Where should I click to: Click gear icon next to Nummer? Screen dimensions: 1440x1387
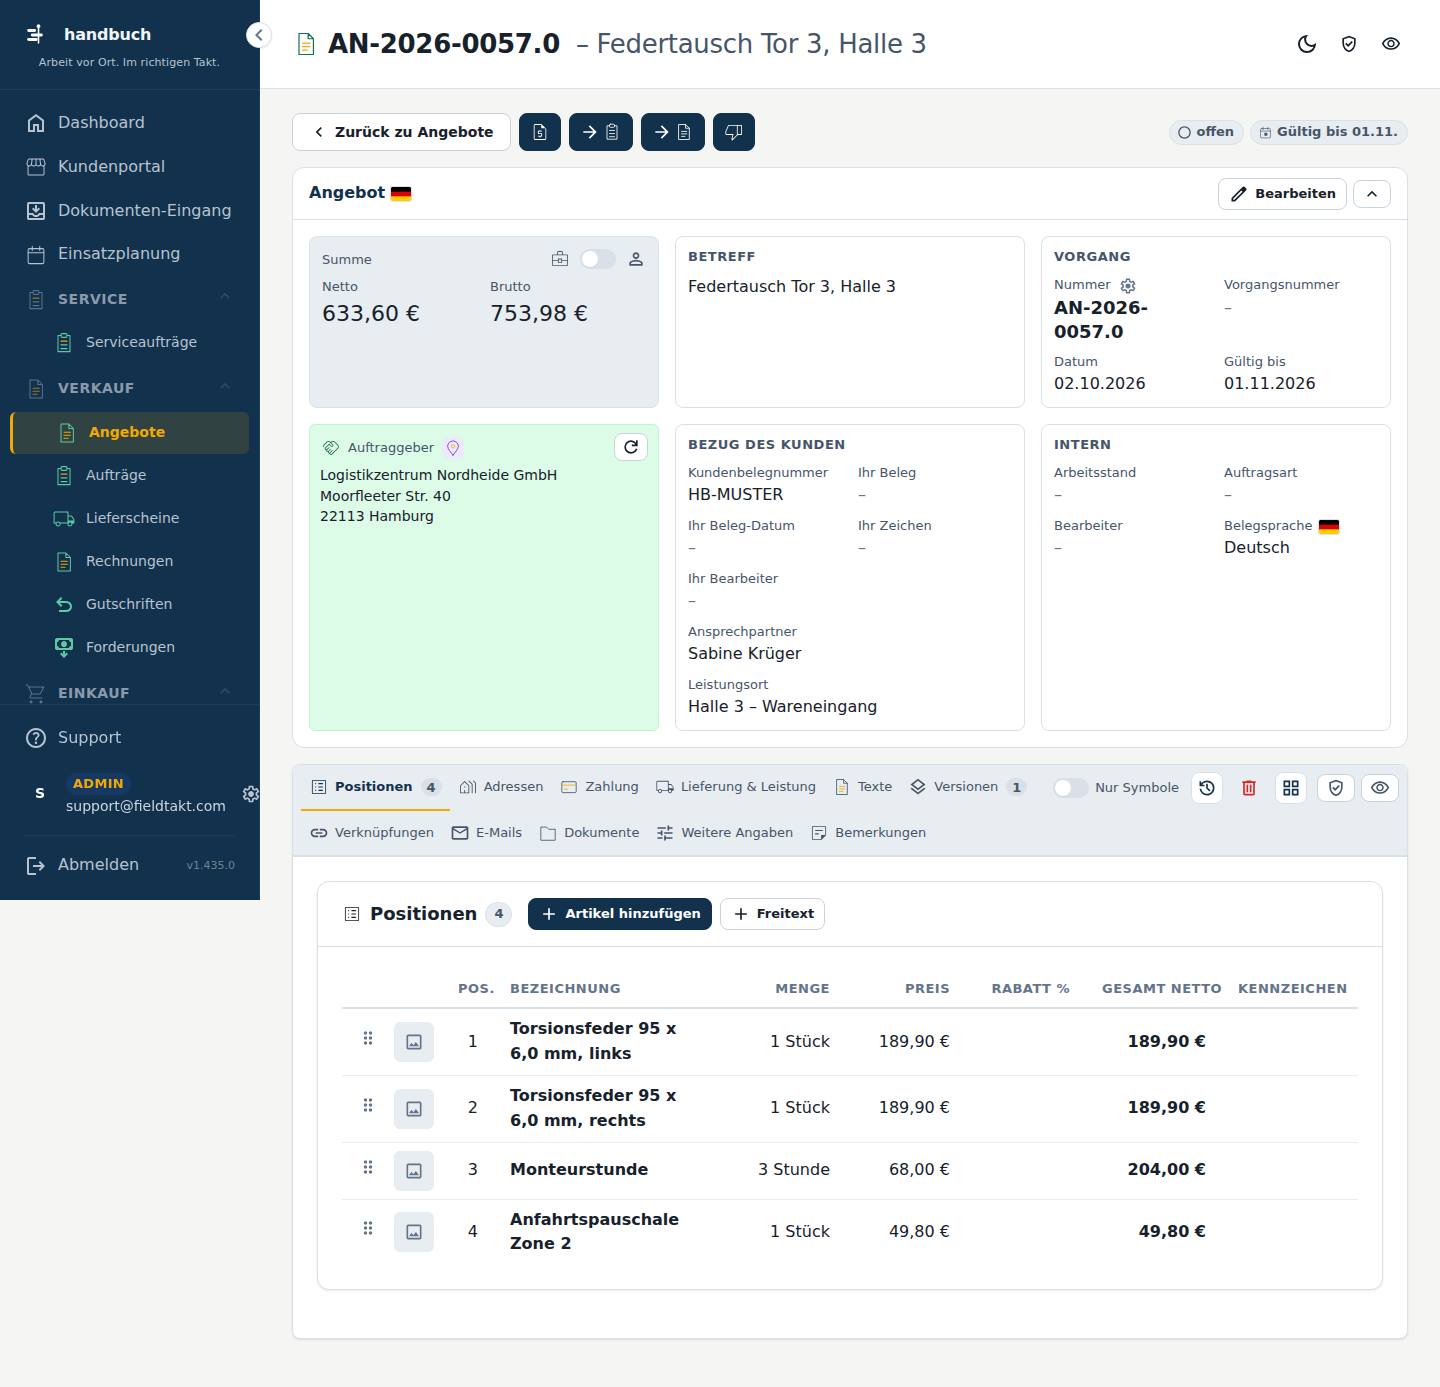click(x=1128, y=286)
